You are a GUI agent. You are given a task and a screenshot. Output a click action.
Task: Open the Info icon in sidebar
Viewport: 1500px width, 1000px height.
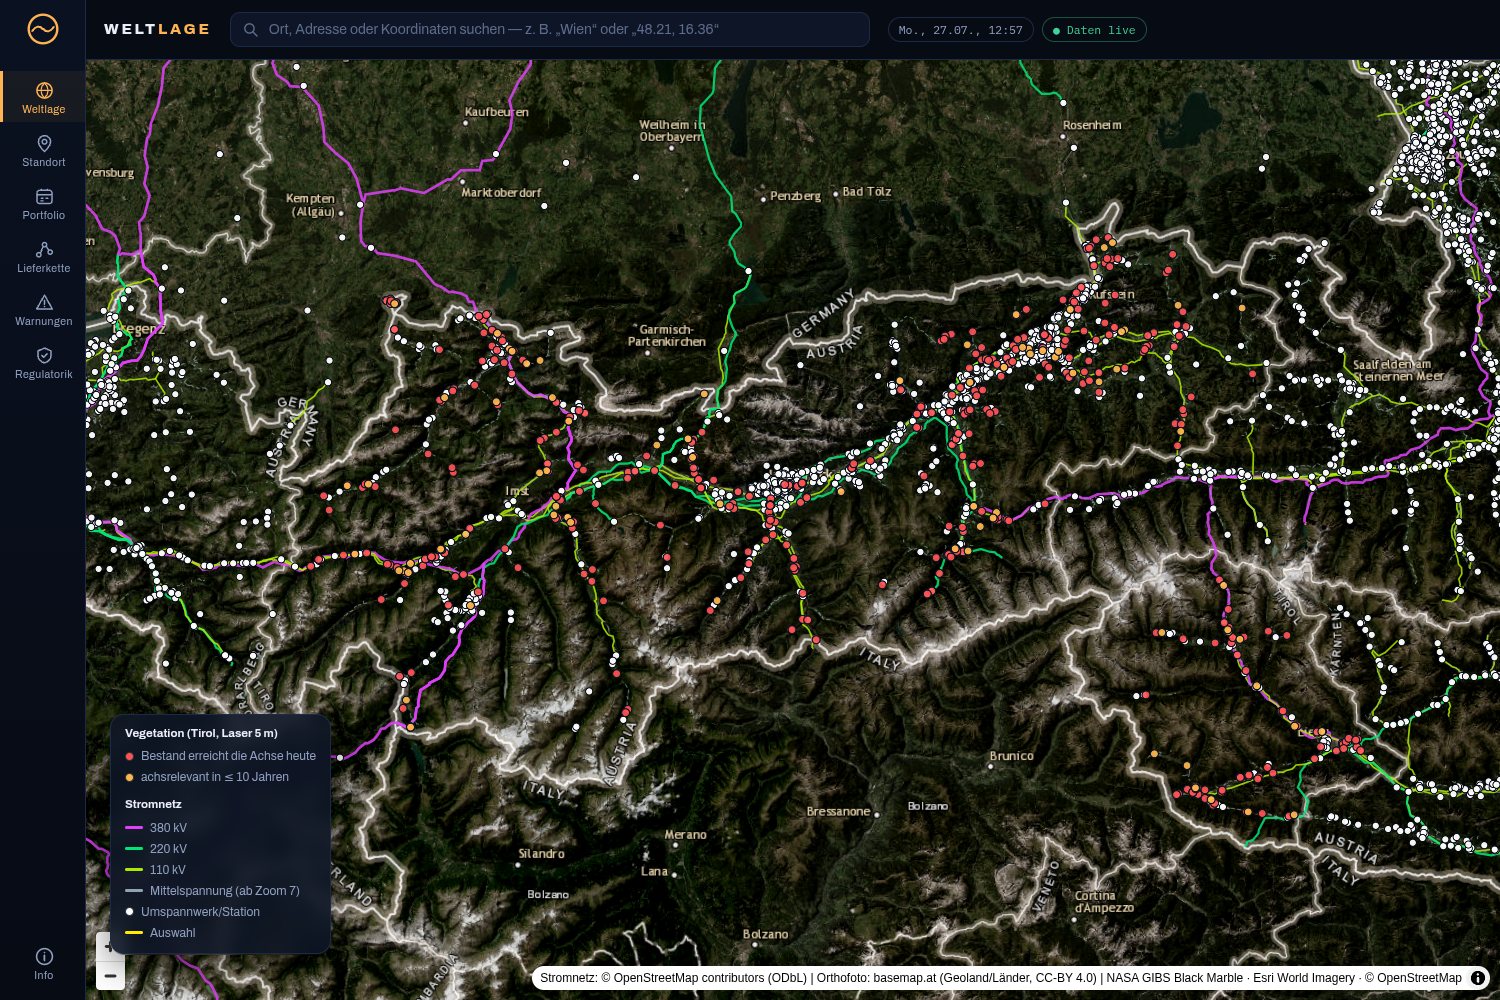coord(44,957)
